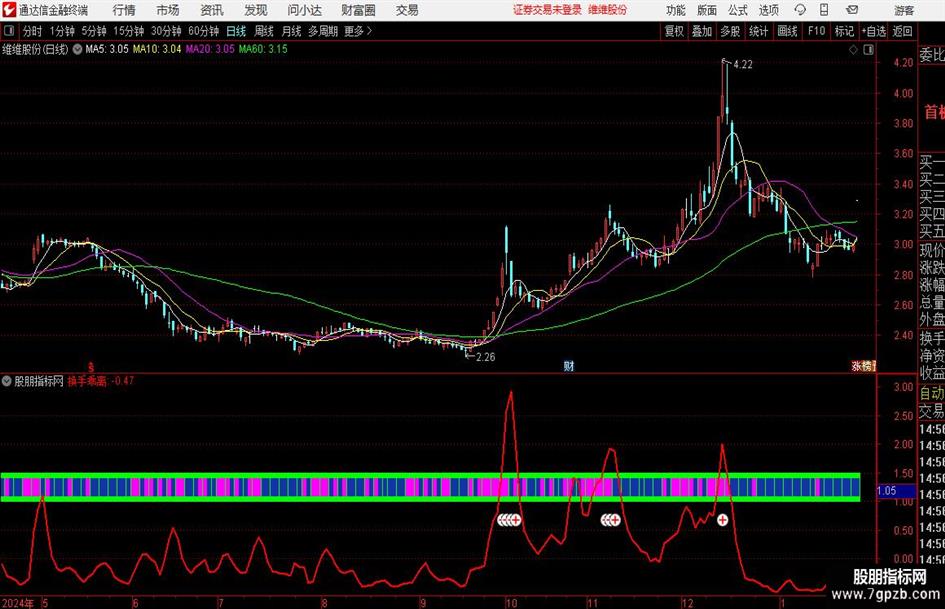Viewport: 945px width, 609px height.
Task: Switch to 1分钟 period tab
Action: (x=62, y=31)
